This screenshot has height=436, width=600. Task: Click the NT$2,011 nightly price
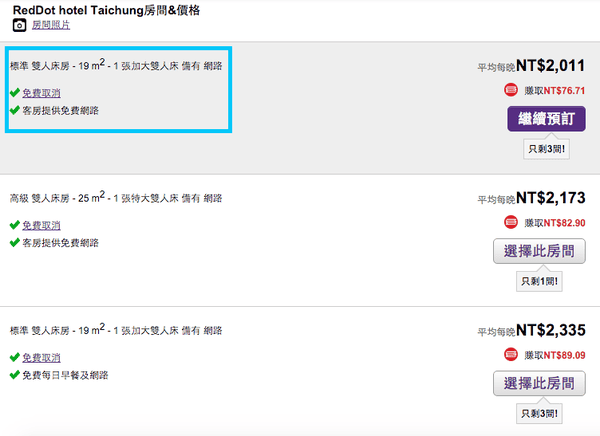coord(548,66)
